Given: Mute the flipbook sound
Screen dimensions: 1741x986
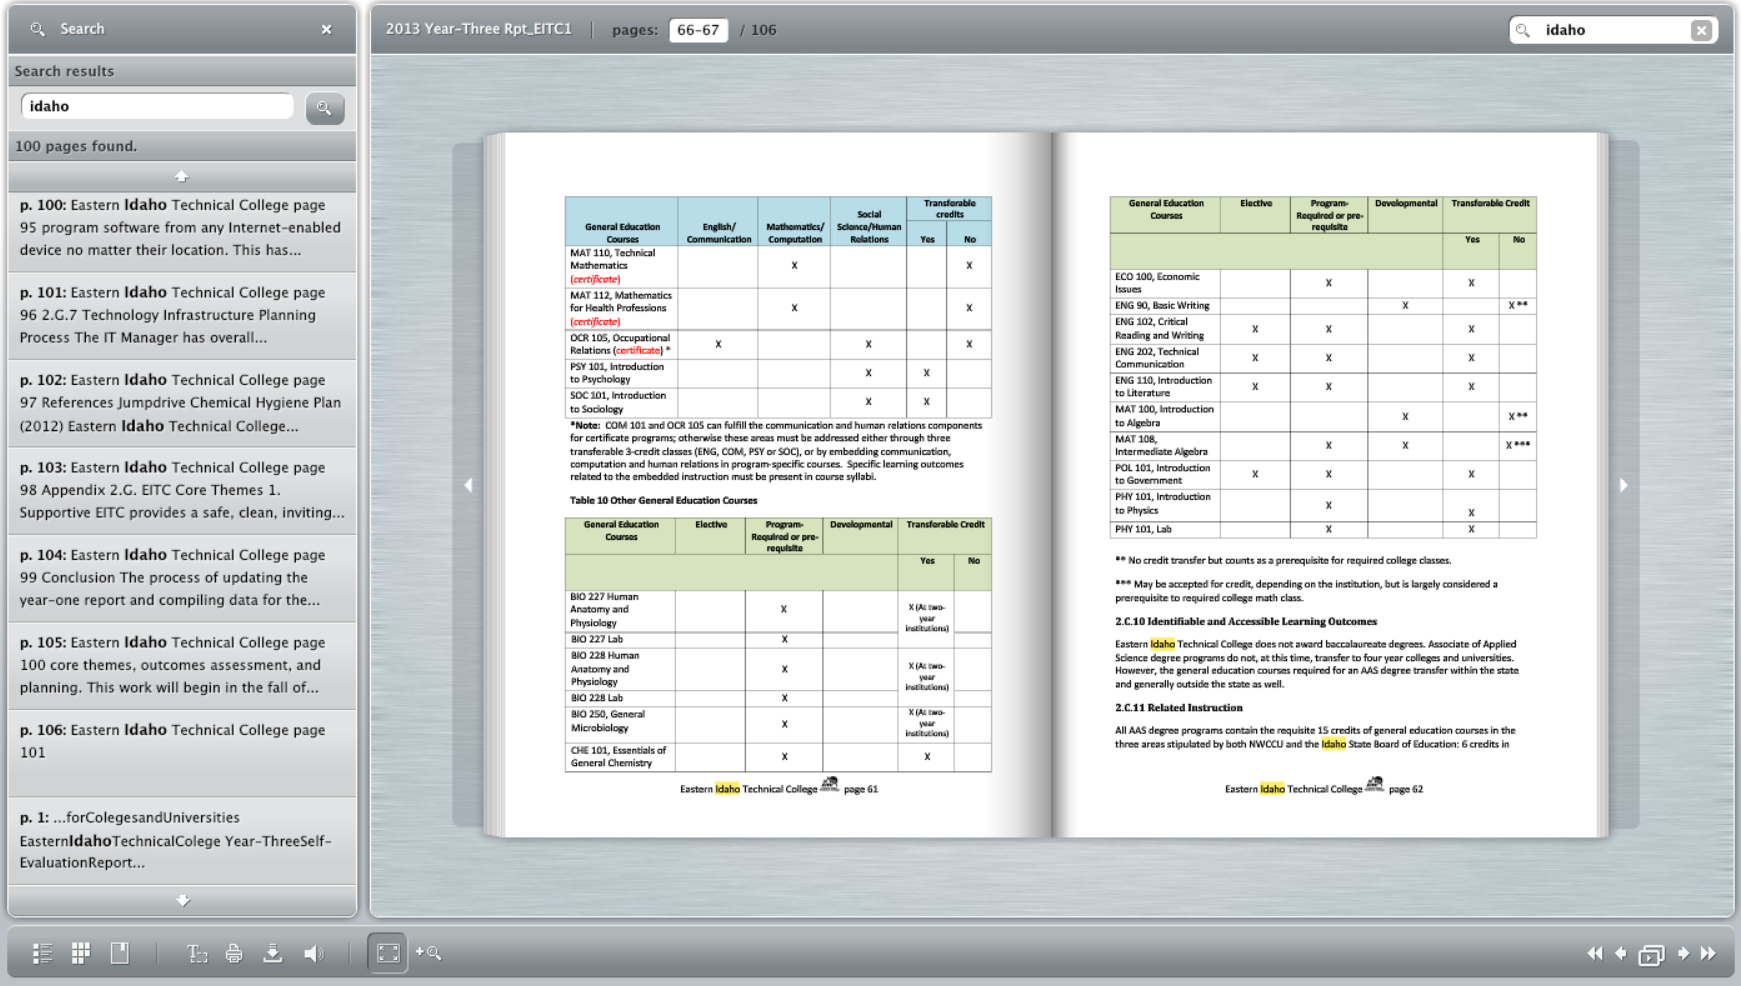Looking at the screenshot, I should 313,954.
